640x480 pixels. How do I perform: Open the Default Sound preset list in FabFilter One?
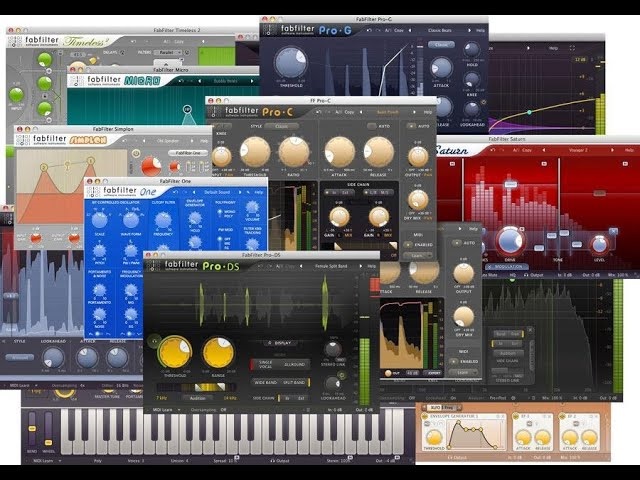[217, 192]
